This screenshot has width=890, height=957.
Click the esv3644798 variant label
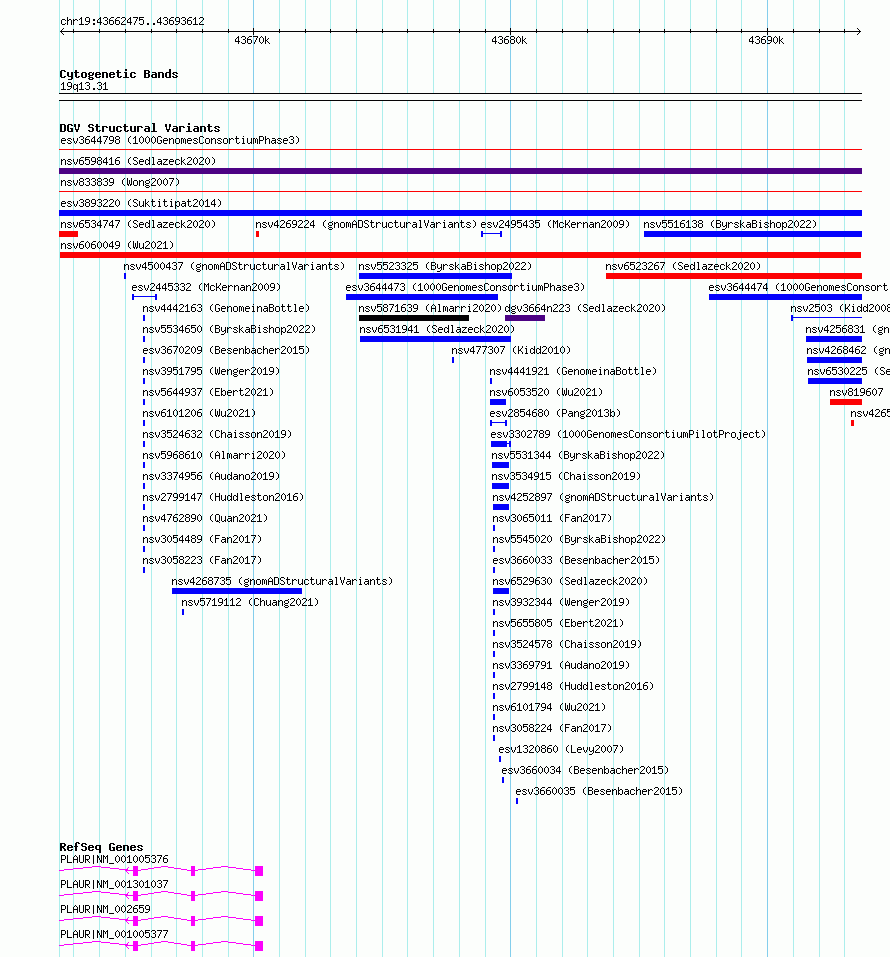point(180,140)
